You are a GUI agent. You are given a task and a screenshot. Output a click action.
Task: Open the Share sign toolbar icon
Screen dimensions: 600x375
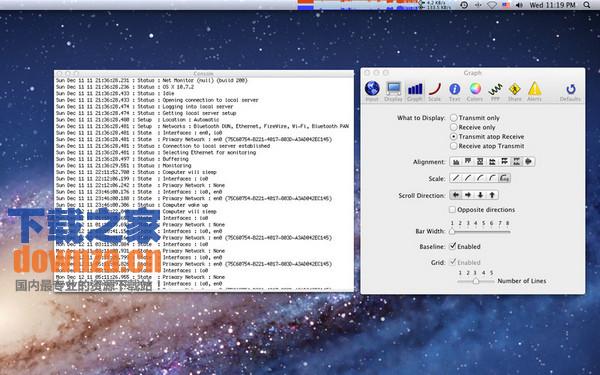514,89
